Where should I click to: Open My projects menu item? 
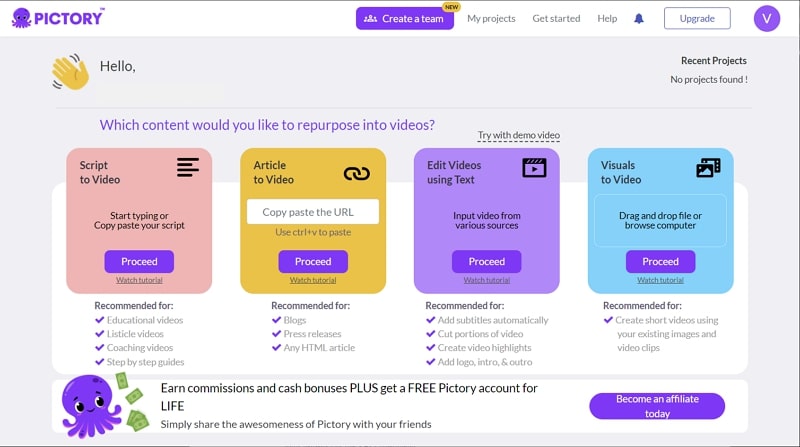point(491,18)
